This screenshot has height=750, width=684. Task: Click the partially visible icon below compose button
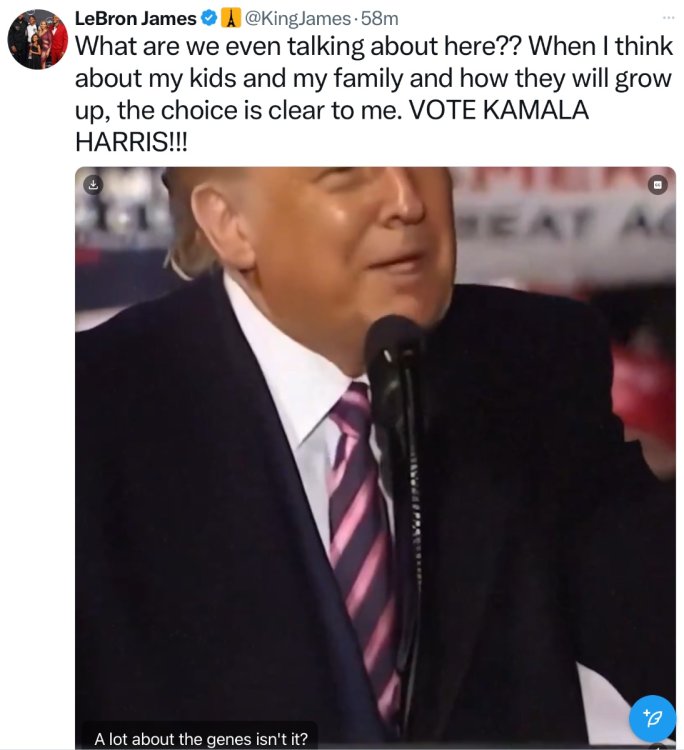pos(660,747)
